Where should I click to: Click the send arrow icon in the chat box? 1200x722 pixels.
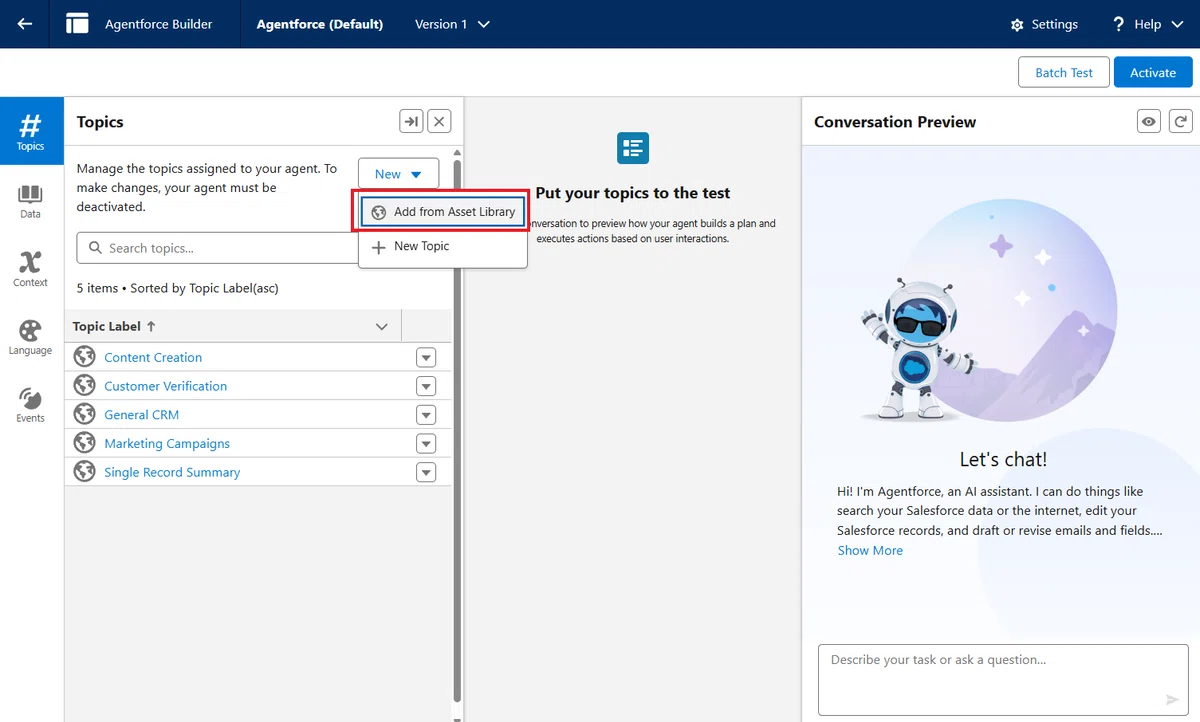1173,700
